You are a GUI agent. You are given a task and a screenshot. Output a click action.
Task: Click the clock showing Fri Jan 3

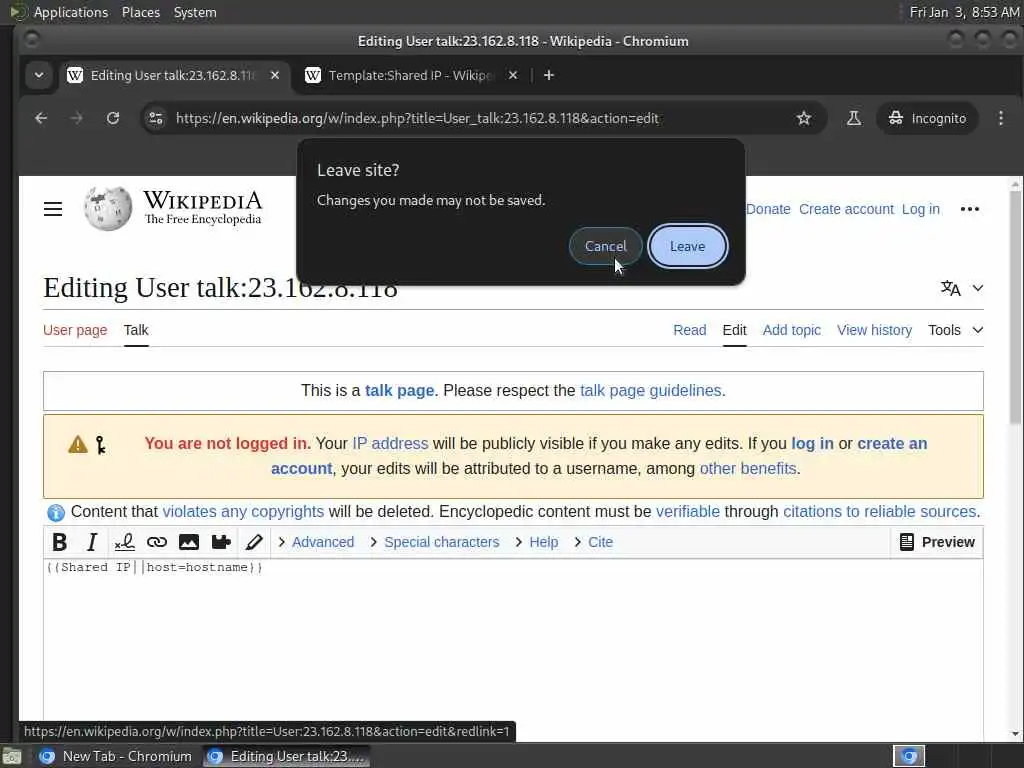965,12
